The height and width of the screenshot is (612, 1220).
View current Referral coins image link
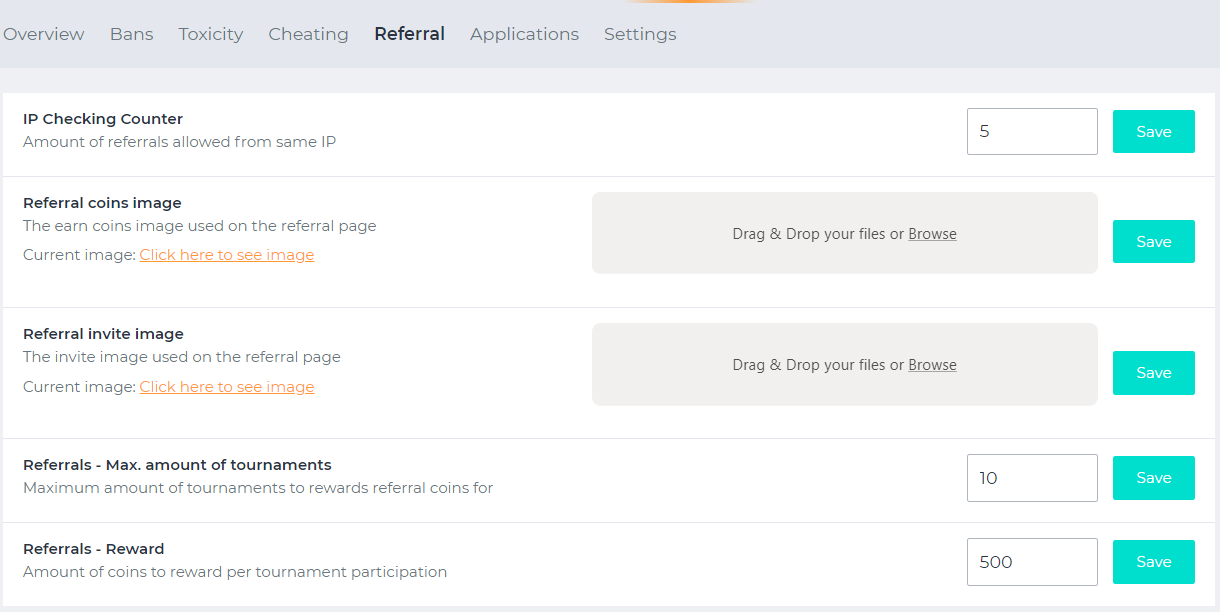pyautogui.click(x=227, y=255)
